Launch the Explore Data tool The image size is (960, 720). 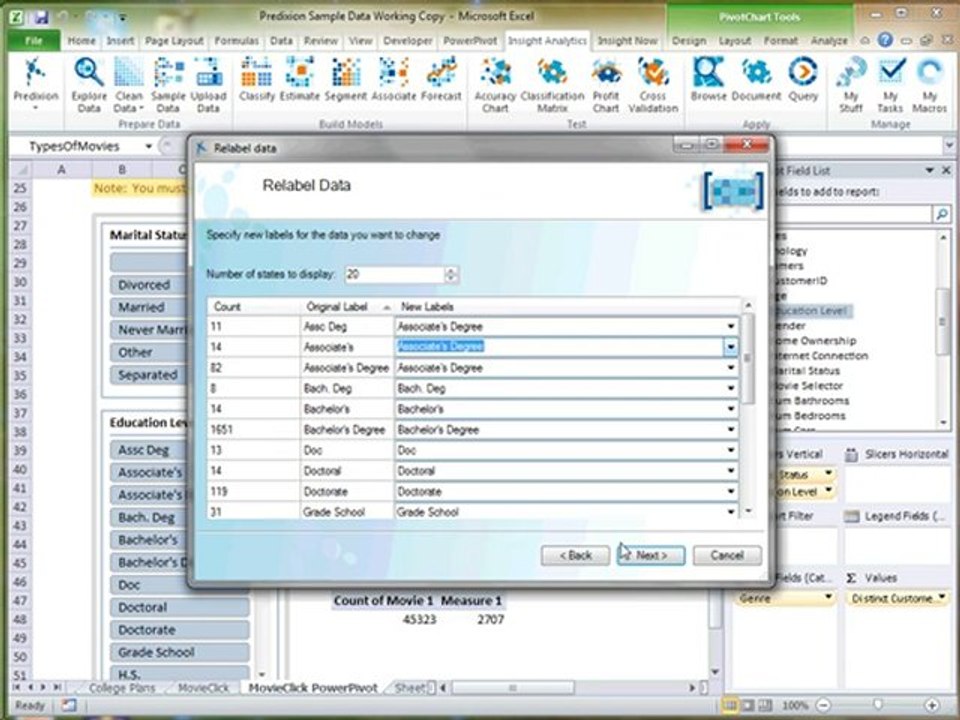click(x=89, y=84)
